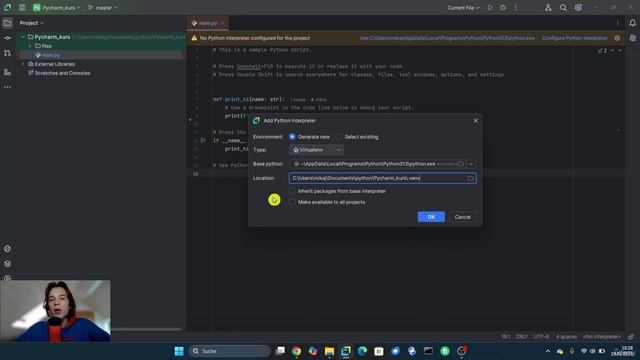This screenshot has height=360, width=640.
Task: Collapse the Pycharm_kurs root folder
Action: pos(23,37)
